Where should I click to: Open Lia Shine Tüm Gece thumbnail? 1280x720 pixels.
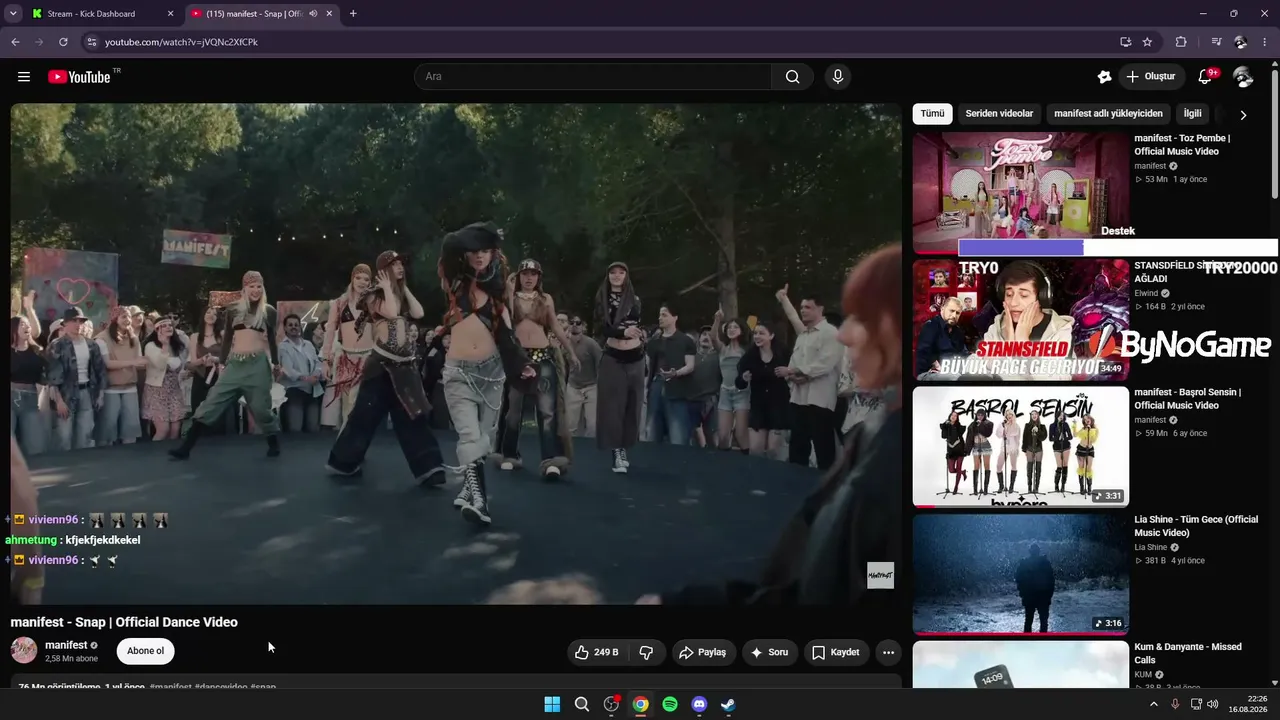click(1020, 574)
